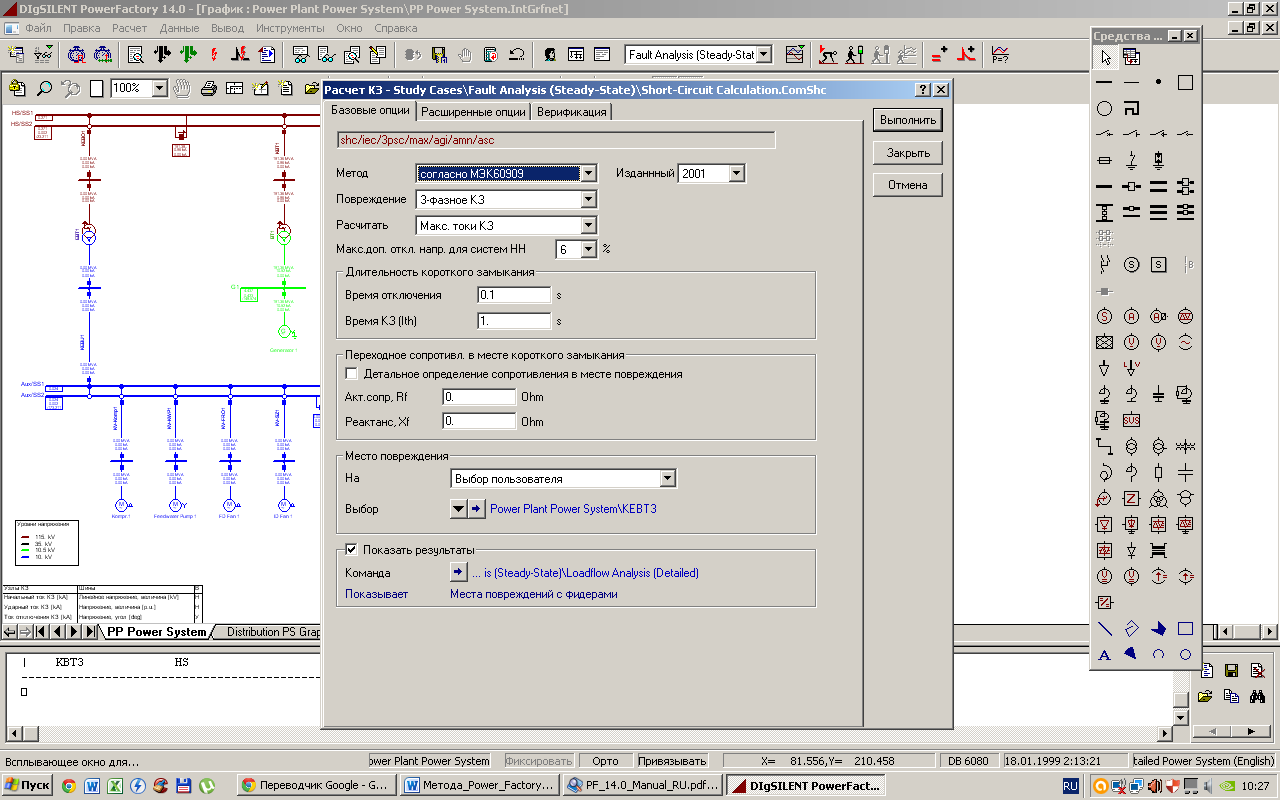The width and height of the screenshot is (1280, 800).
Task: Open the Справка menu
Action: (x=395, y=28)
